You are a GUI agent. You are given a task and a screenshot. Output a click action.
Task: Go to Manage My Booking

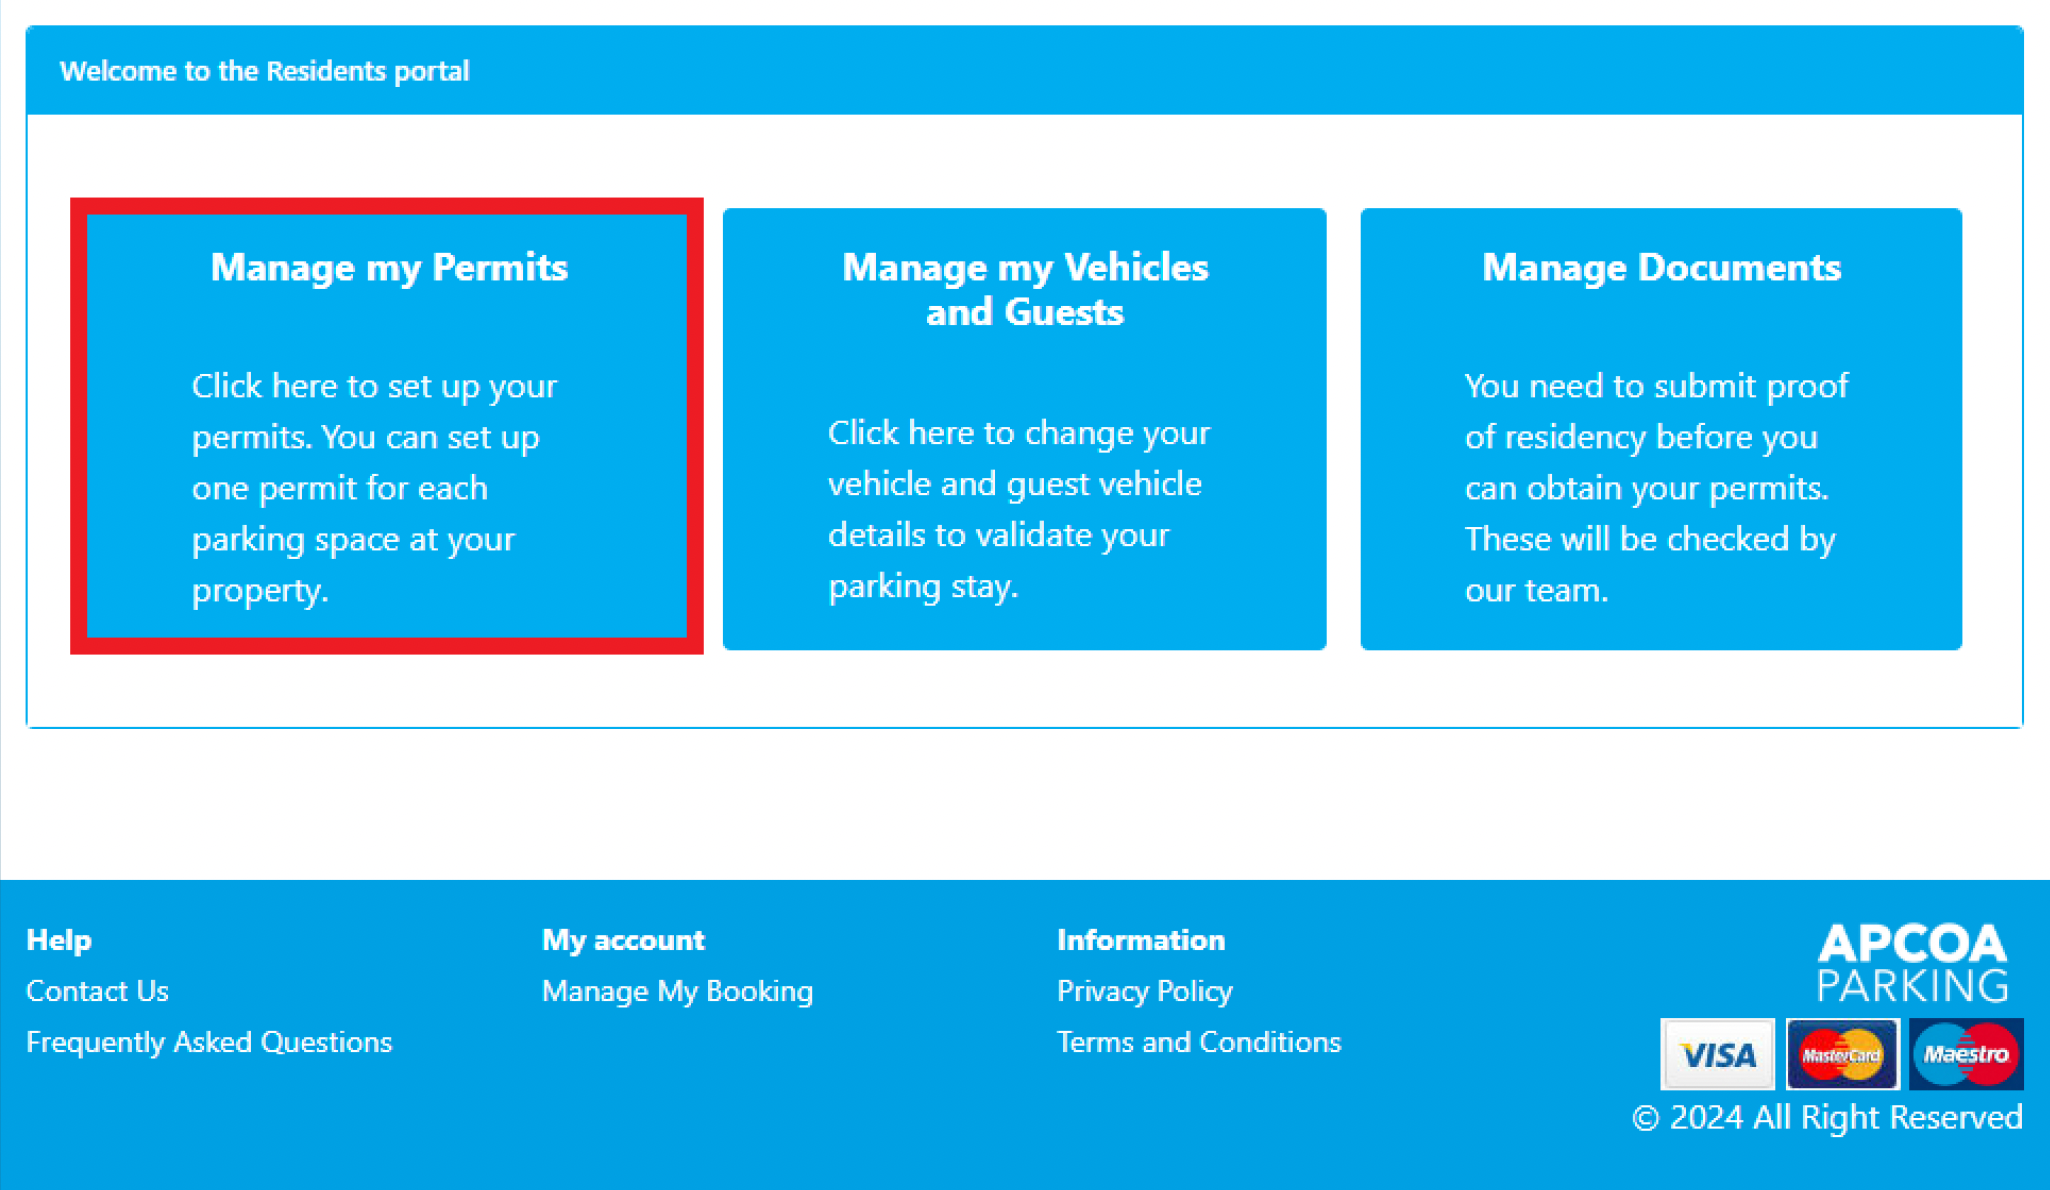click(x=677, y=991)
